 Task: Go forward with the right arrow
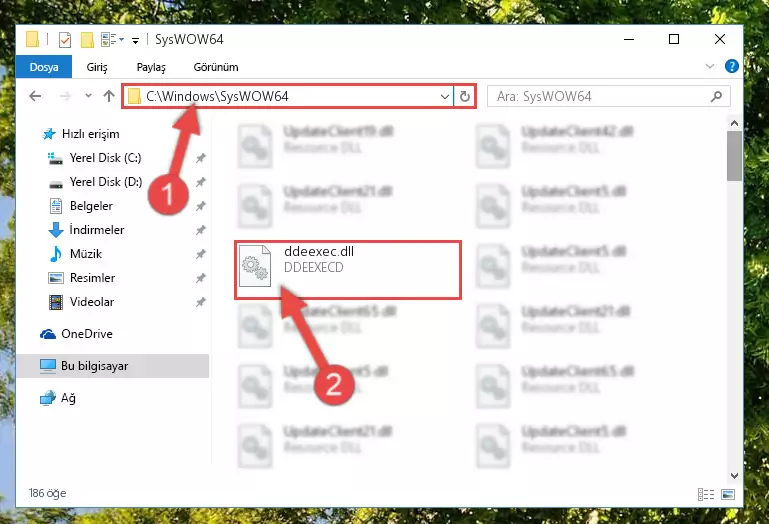pos(65,96)
